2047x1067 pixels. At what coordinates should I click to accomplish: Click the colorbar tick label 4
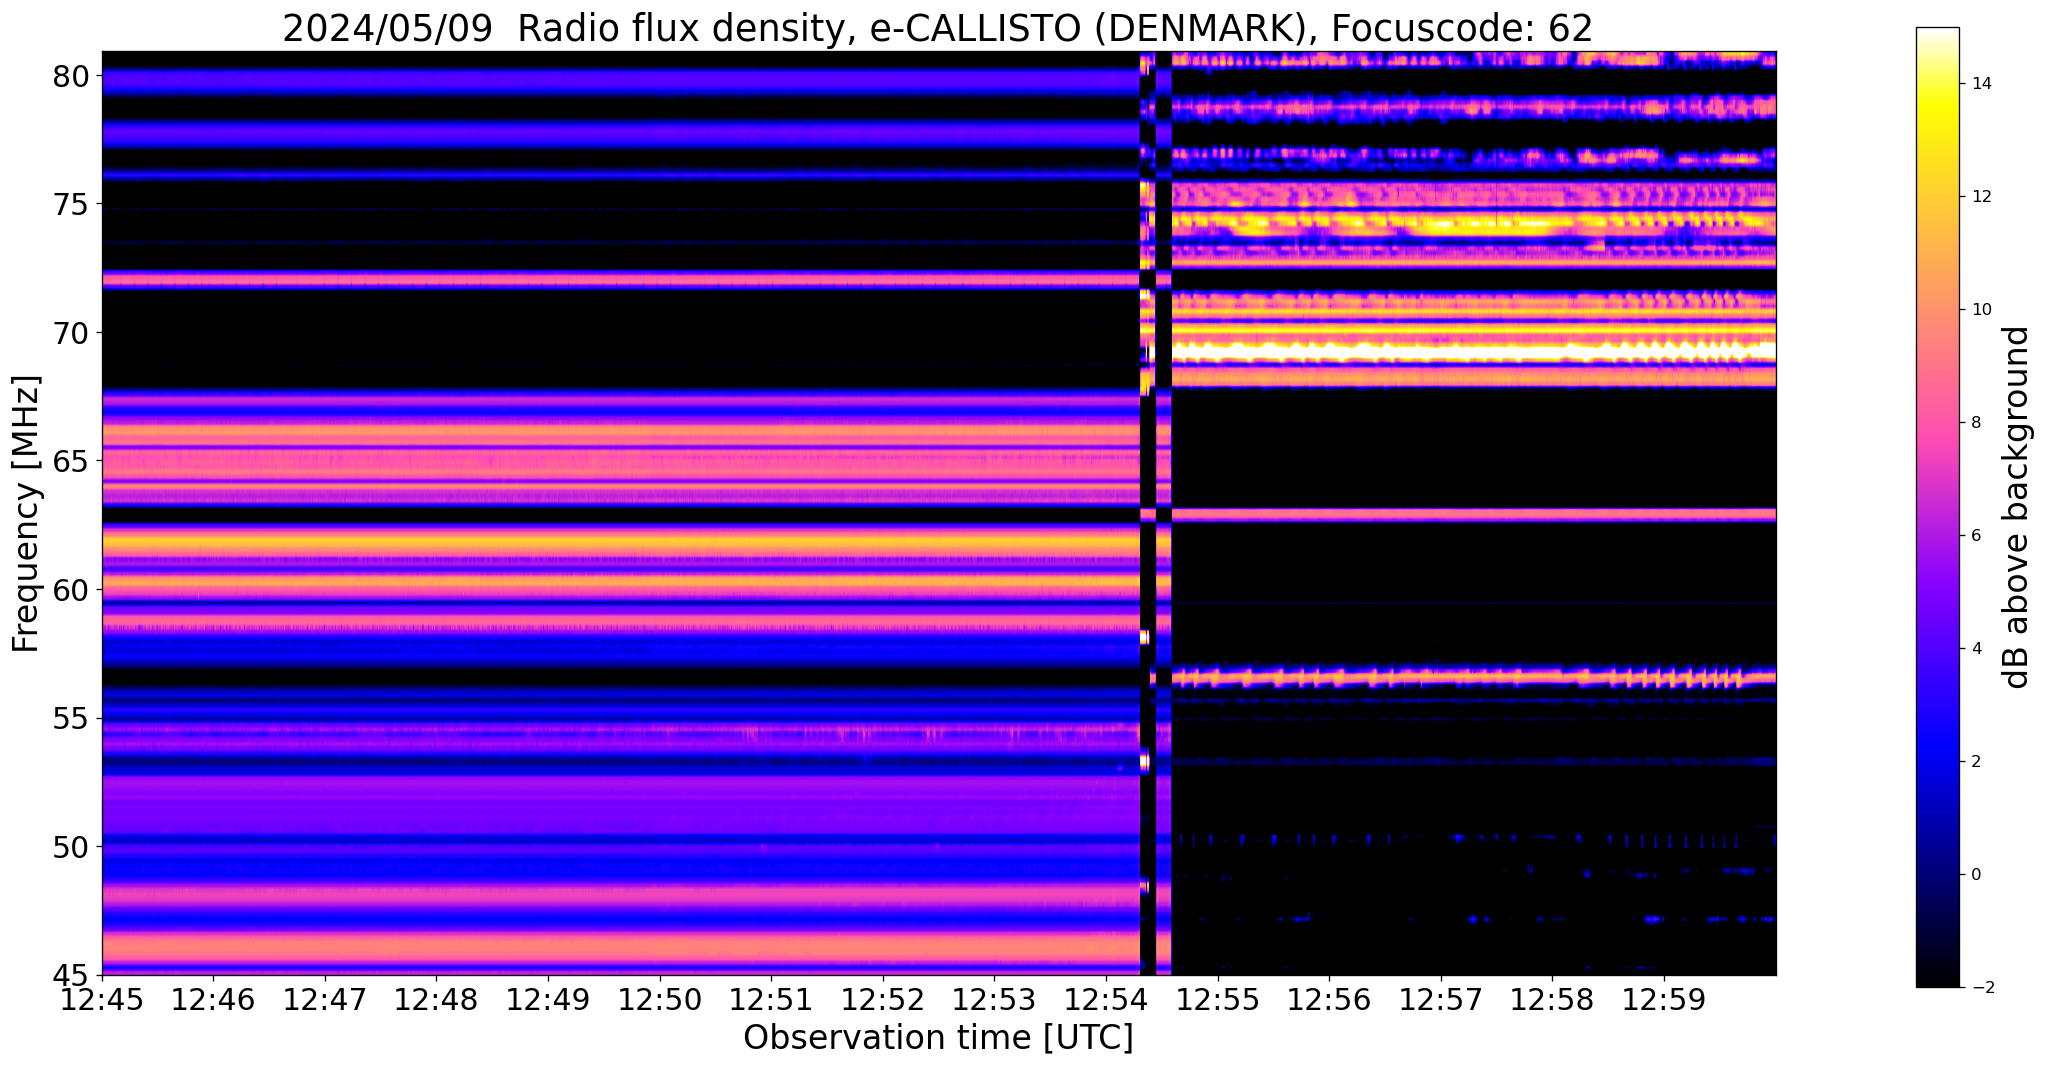point(1974,649)
